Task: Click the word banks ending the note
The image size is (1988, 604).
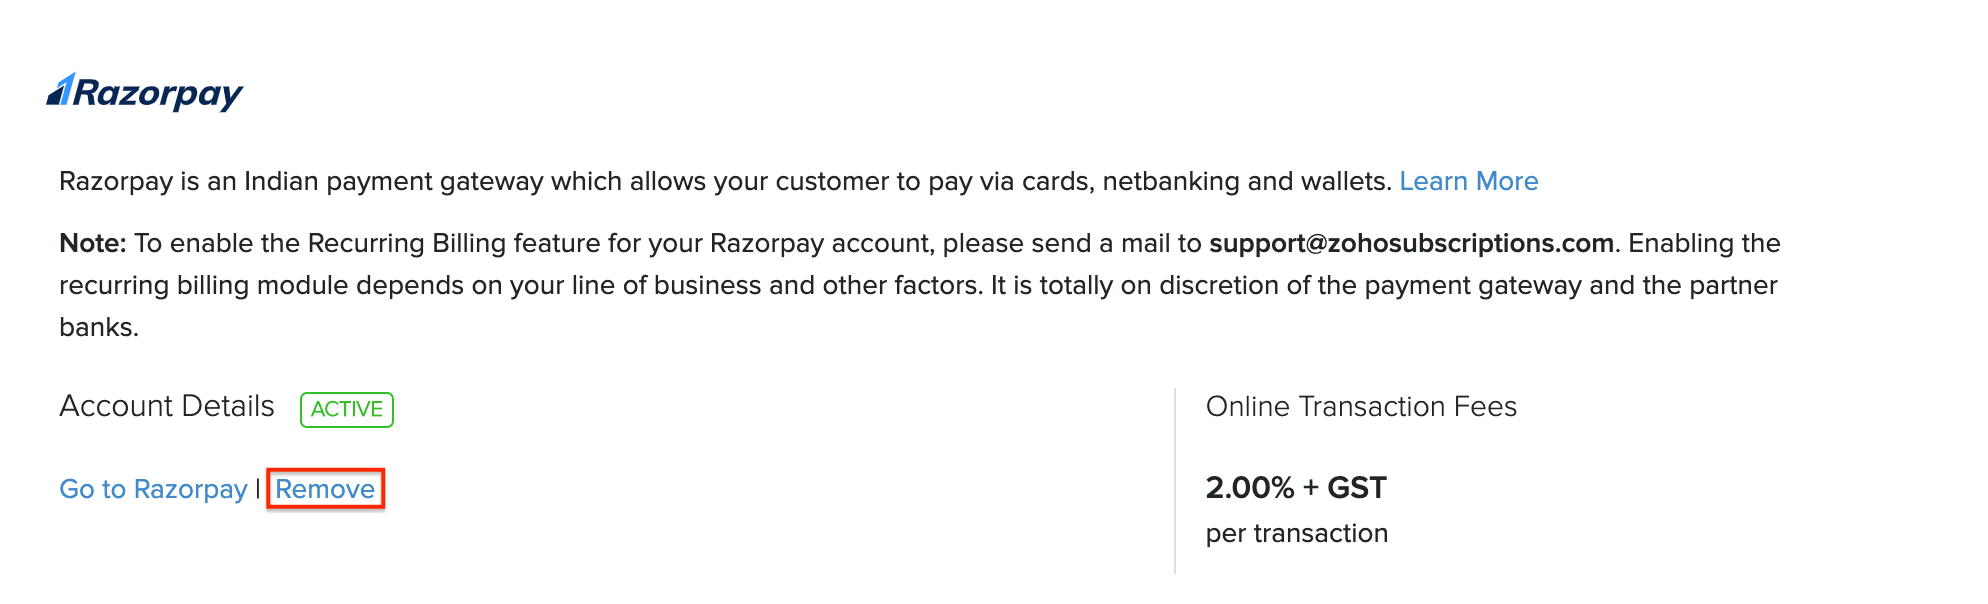Action: 98,327
